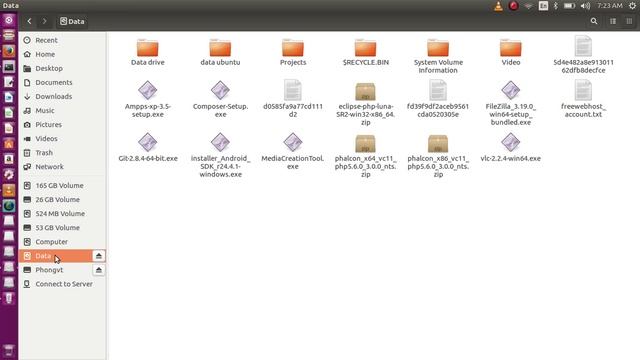Select phalcon_x64_vc11 zip archive
The height and width of the screenshot is (360, 640).
pyautogui.click(x=366, y=155)
